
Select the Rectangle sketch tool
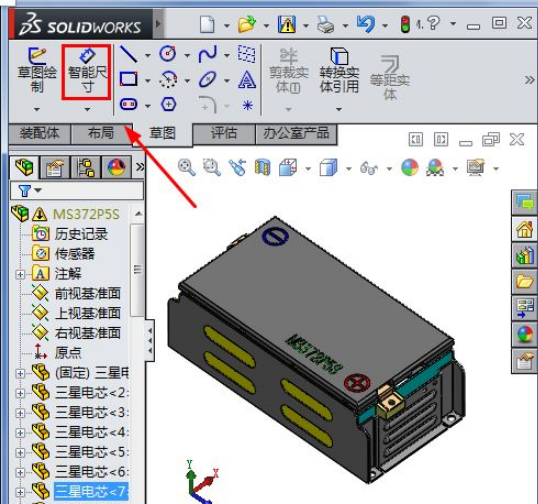coord(129,79)
